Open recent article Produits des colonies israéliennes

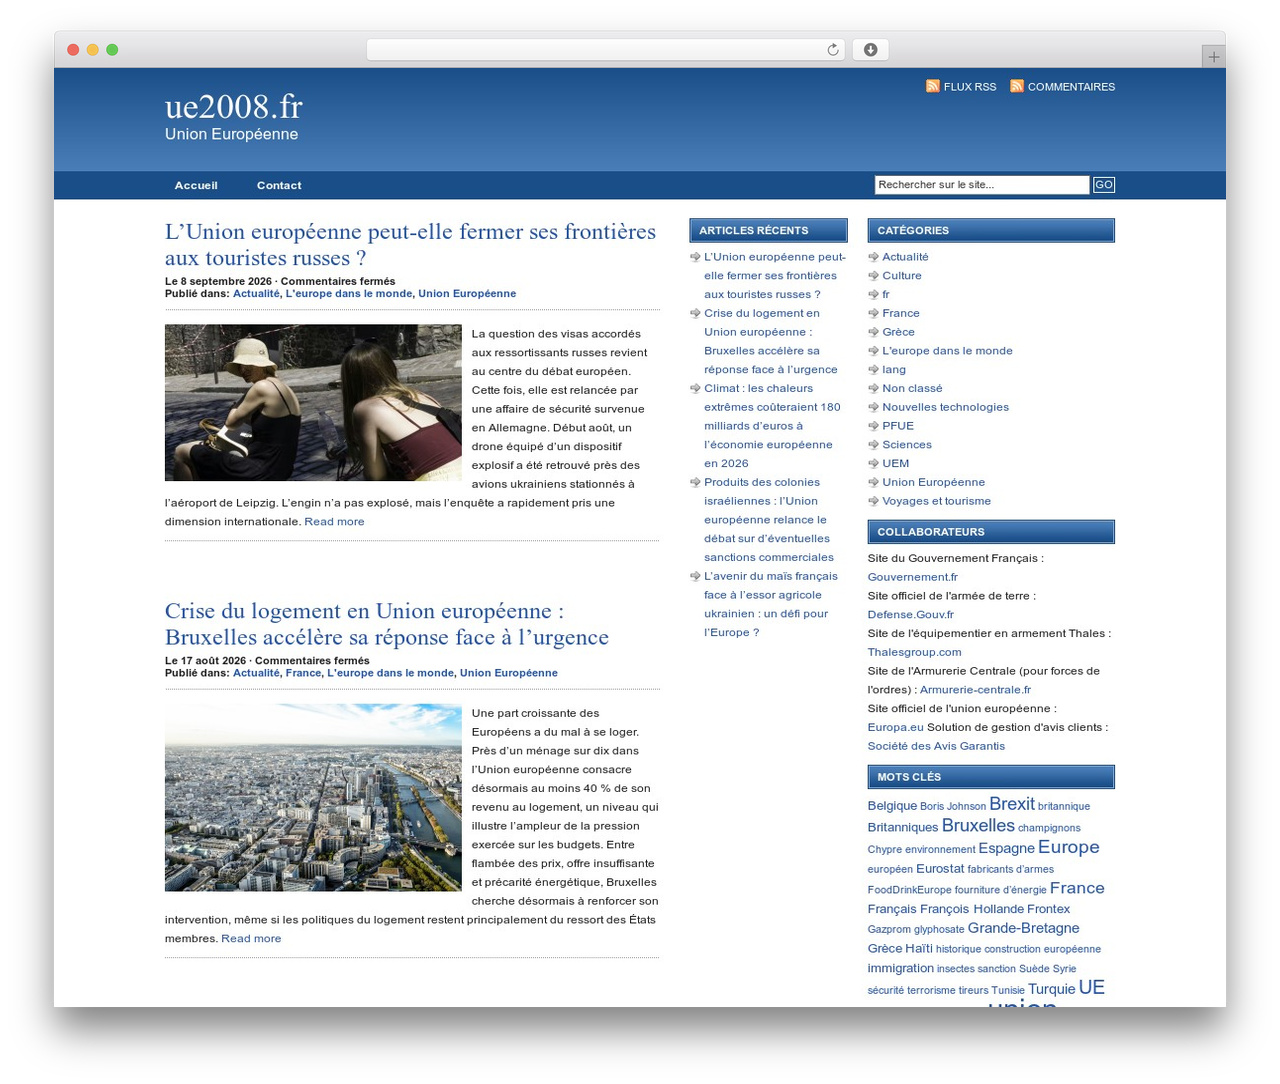(x=769, y=520)
